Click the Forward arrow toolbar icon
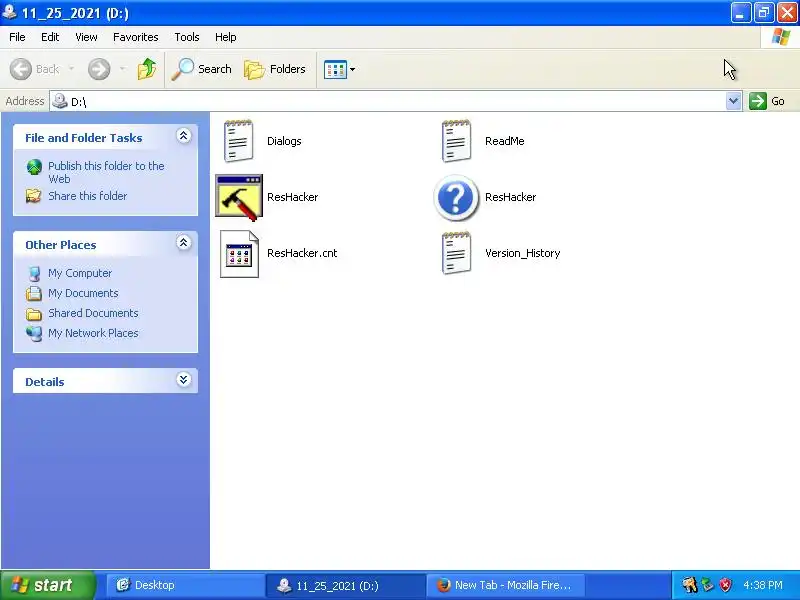 point(98,69)
